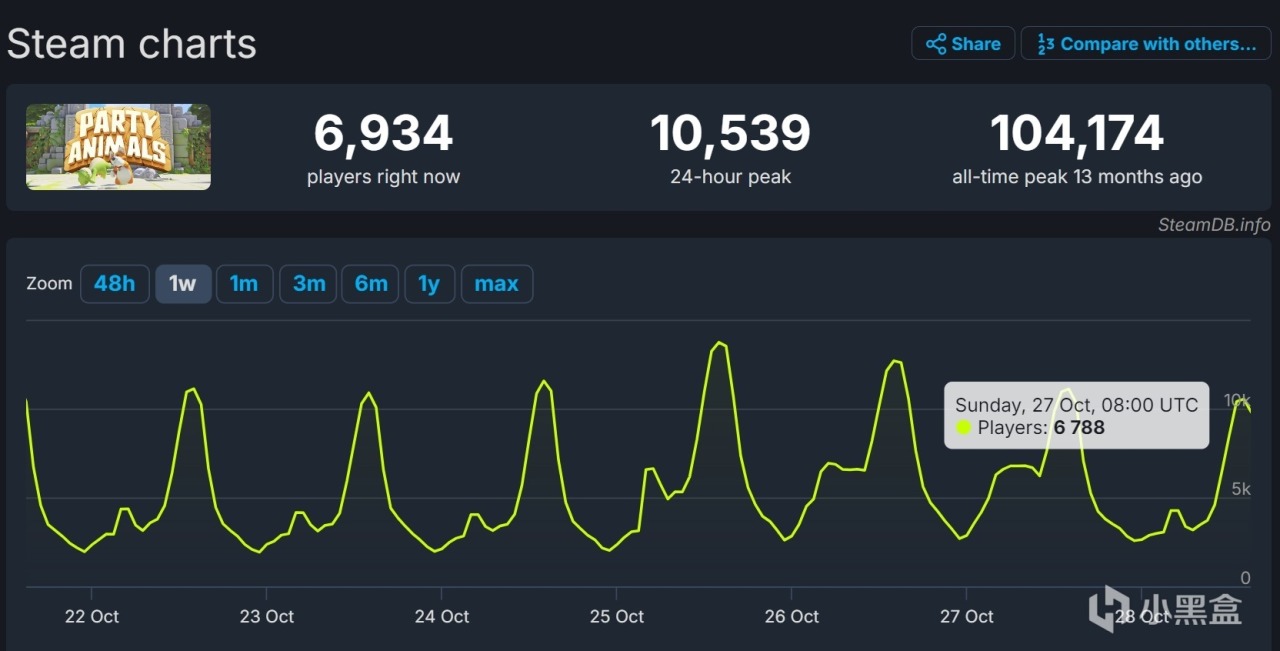
Task: Click the 24 Oct axis label
Action: coord(442,616)
